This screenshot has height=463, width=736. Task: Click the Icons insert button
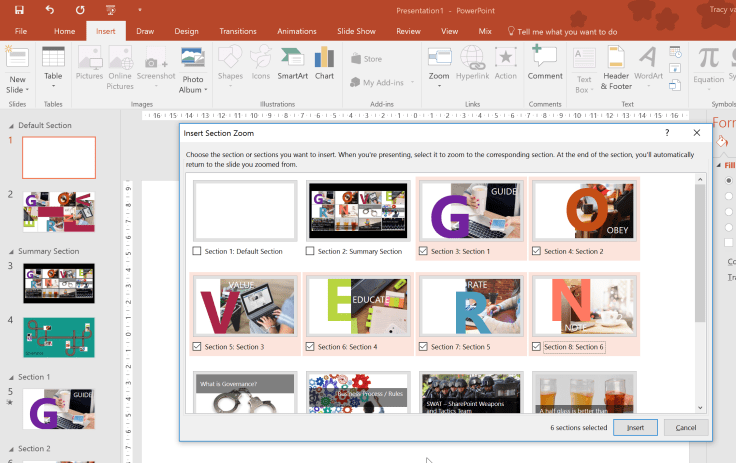(260, 62)
